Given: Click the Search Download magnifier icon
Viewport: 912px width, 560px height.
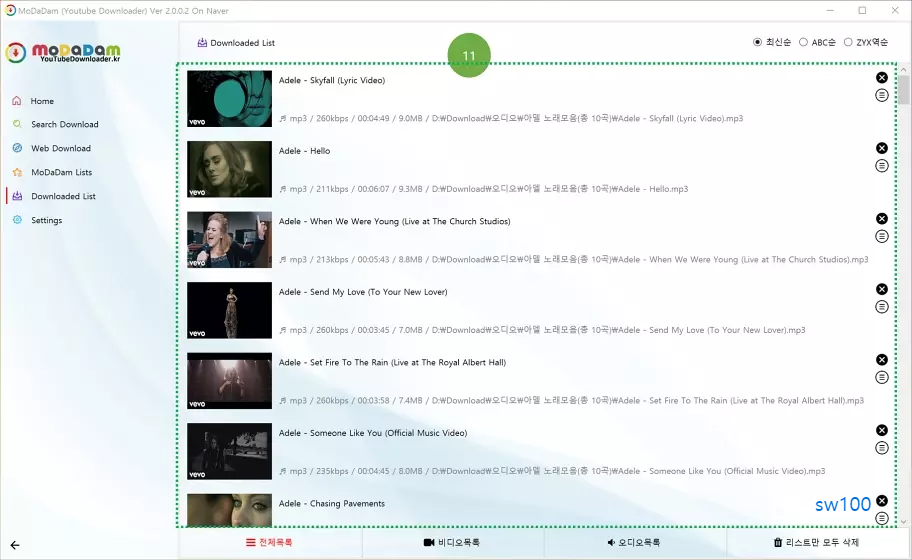Looking at the screenshot, I should 17,124.
